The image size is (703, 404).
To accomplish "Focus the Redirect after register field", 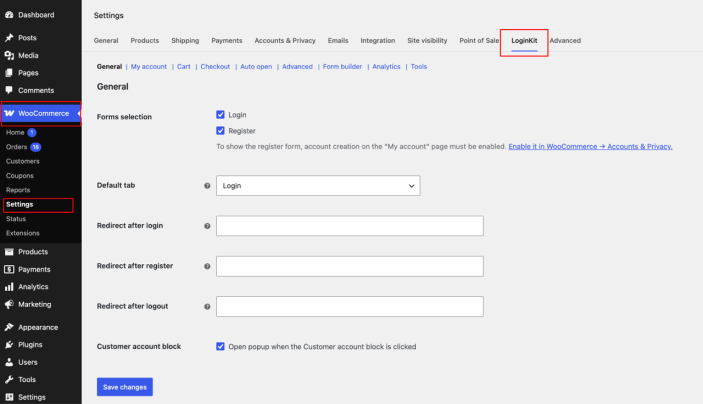I will click(350, 266).
